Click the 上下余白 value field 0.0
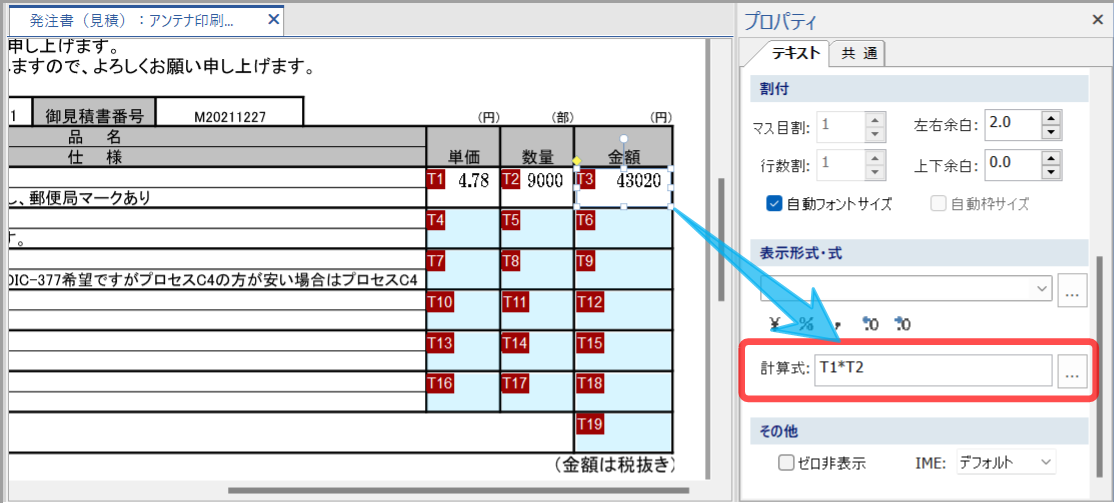 coord(1015,165)
